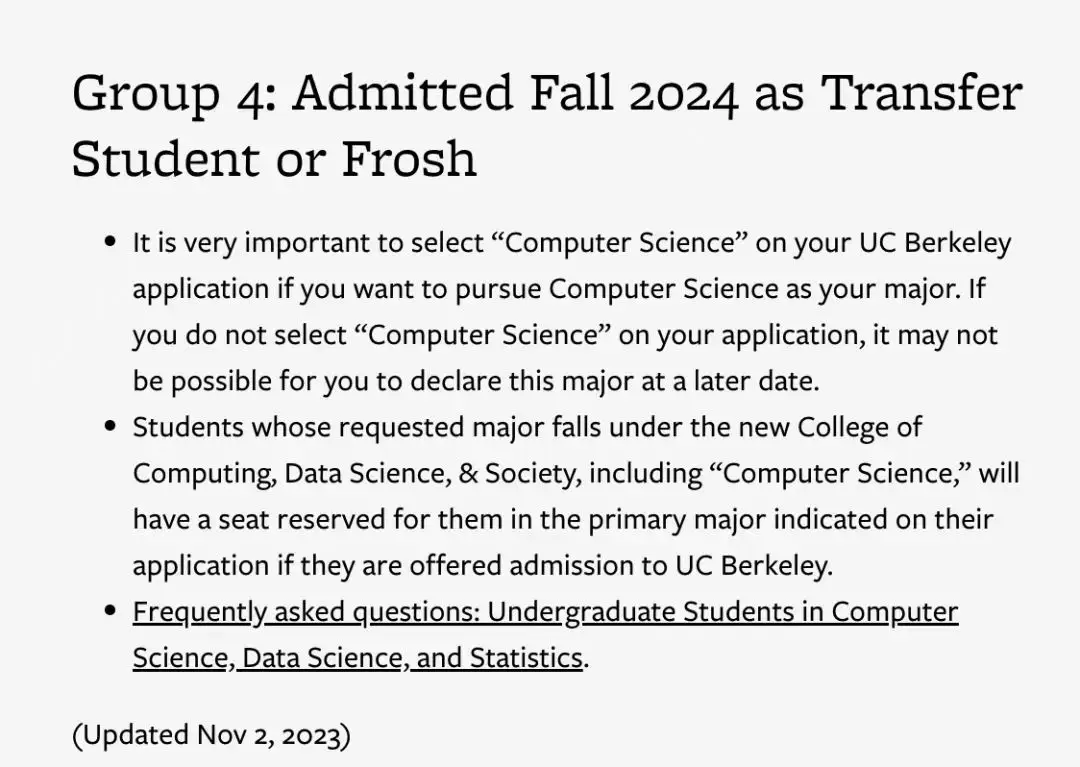
Task: Open the Frequently asked questions link
Action: [x=545, y=611]
